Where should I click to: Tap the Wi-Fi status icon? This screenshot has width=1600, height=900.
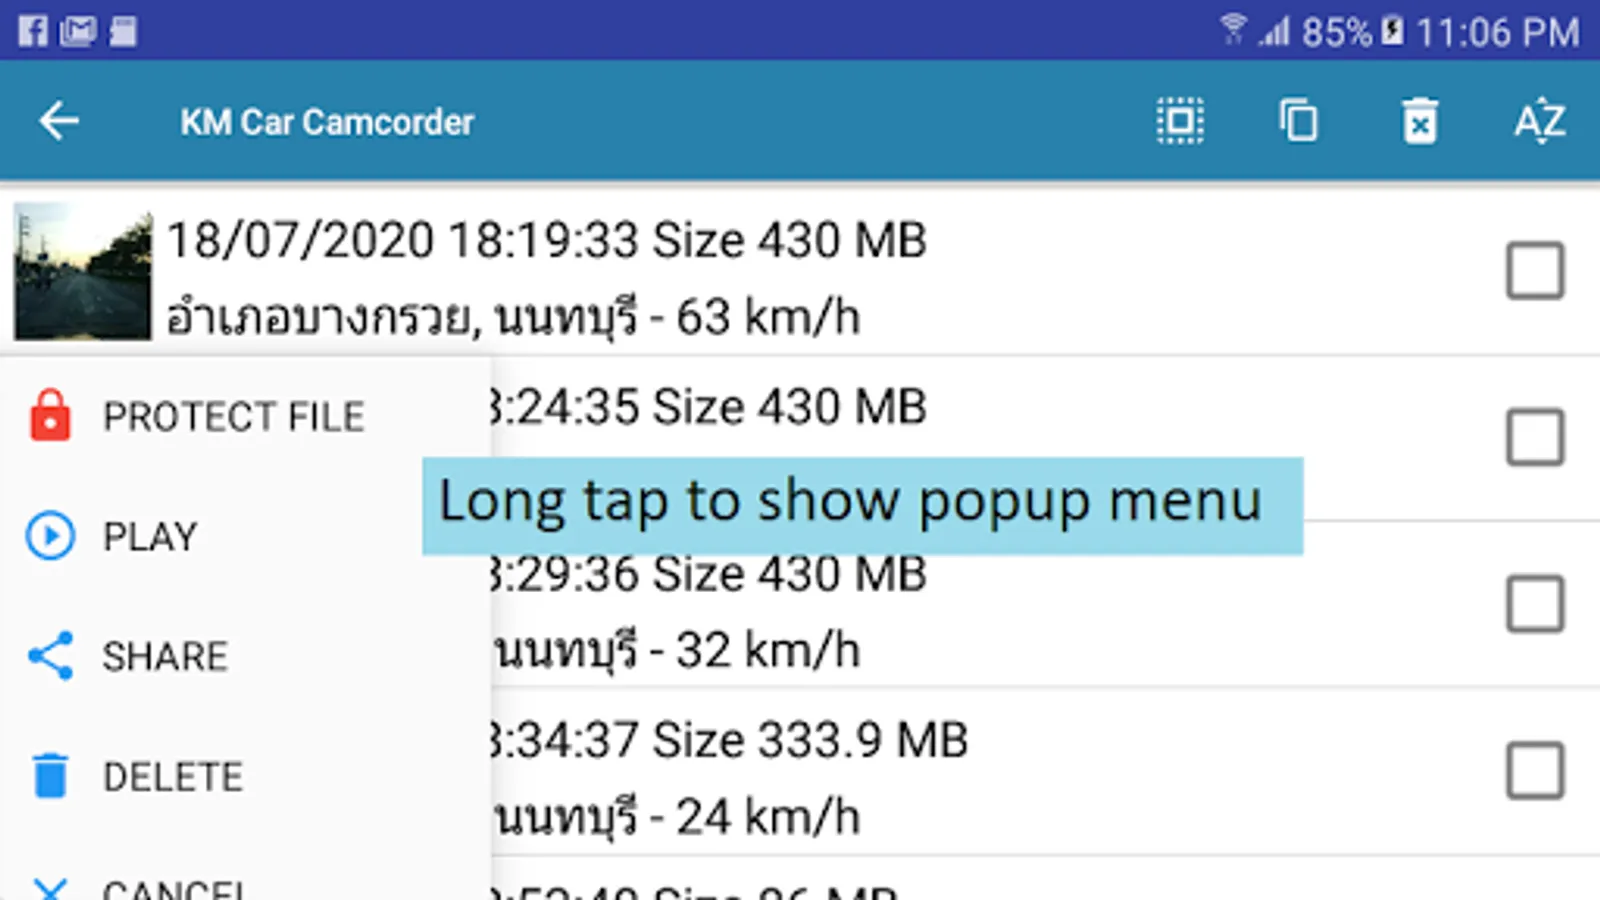pyautogui.click(x=1233, y=30)
